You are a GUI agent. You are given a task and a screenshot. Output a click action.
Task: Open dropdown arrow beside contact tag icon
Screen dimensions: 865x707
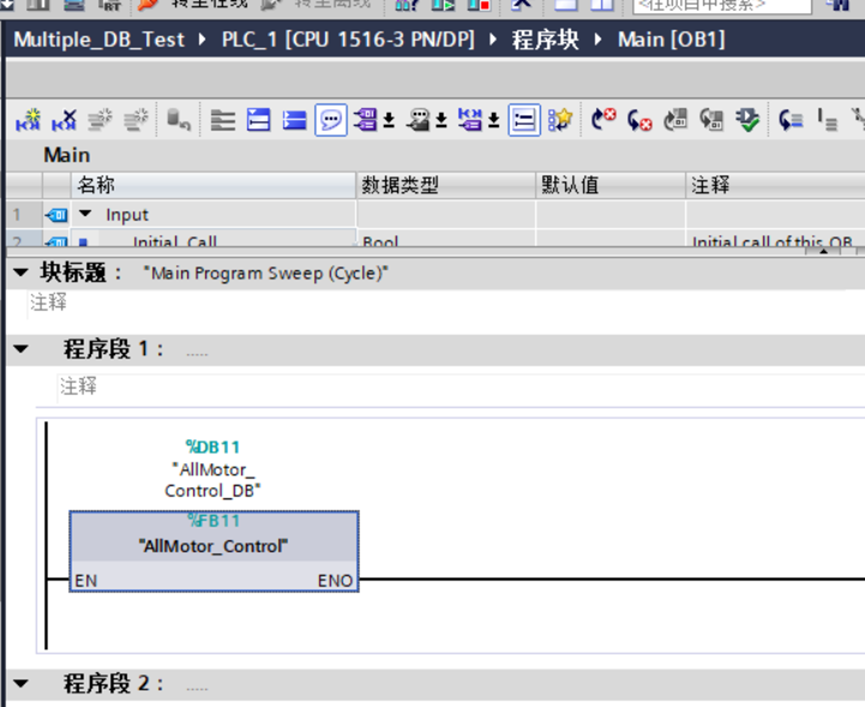[x=494, y=120]
